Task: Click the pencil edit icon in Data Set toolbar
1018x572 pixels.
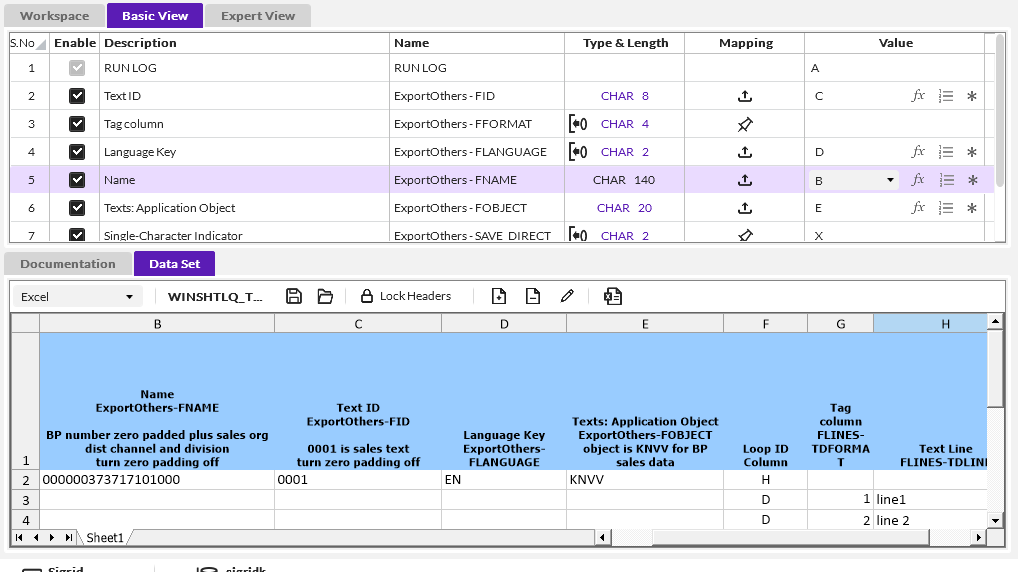Action: click(x=567, y=296)
